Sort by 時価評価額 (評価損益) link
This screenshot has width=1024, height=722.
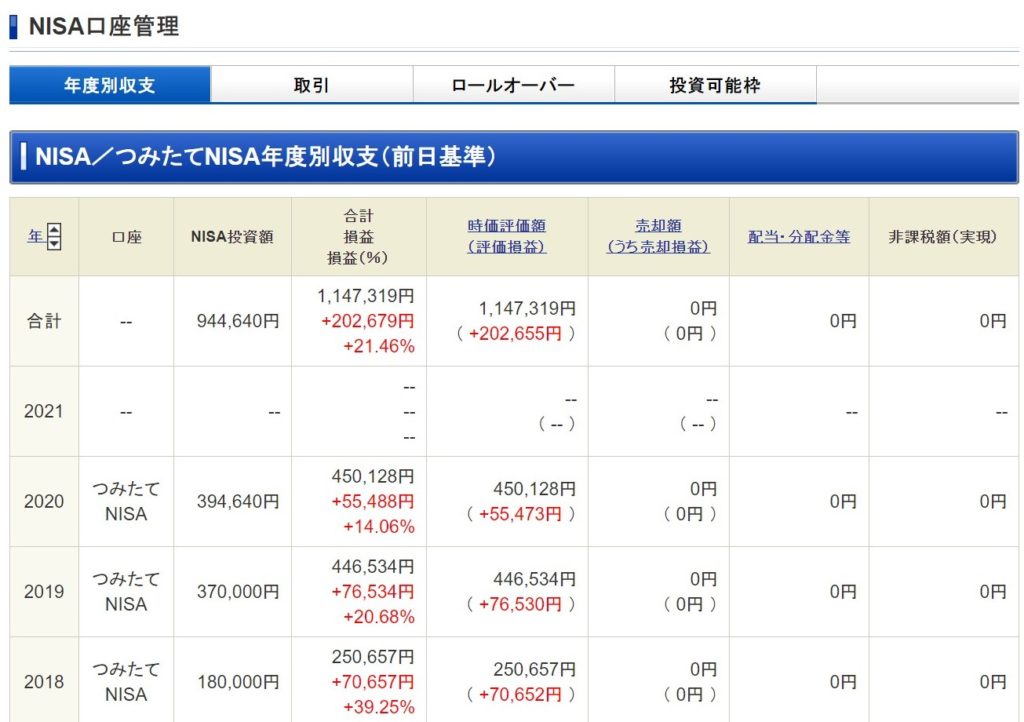coord(507,236)
